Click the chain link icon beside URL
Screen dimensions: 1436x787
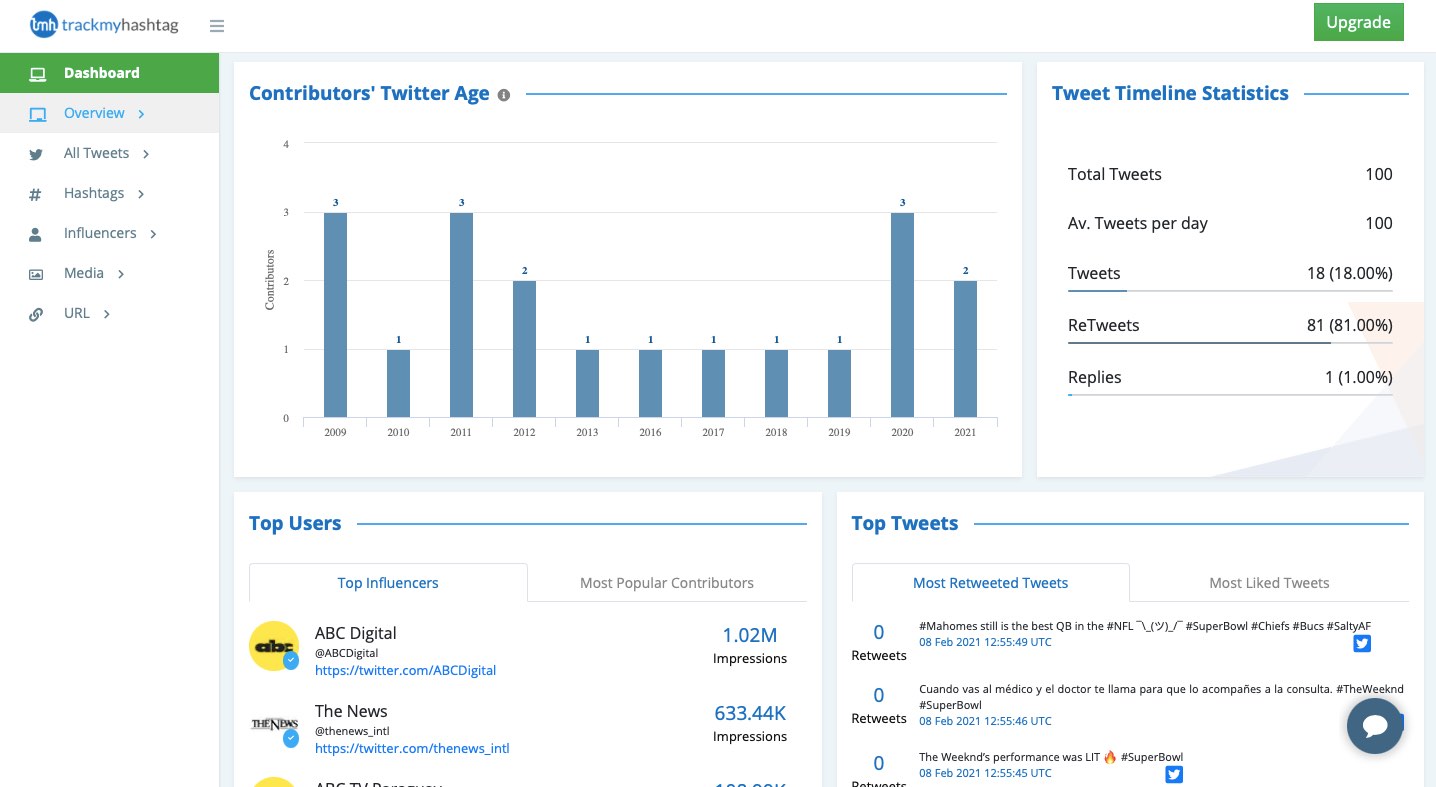pos(36,314)
